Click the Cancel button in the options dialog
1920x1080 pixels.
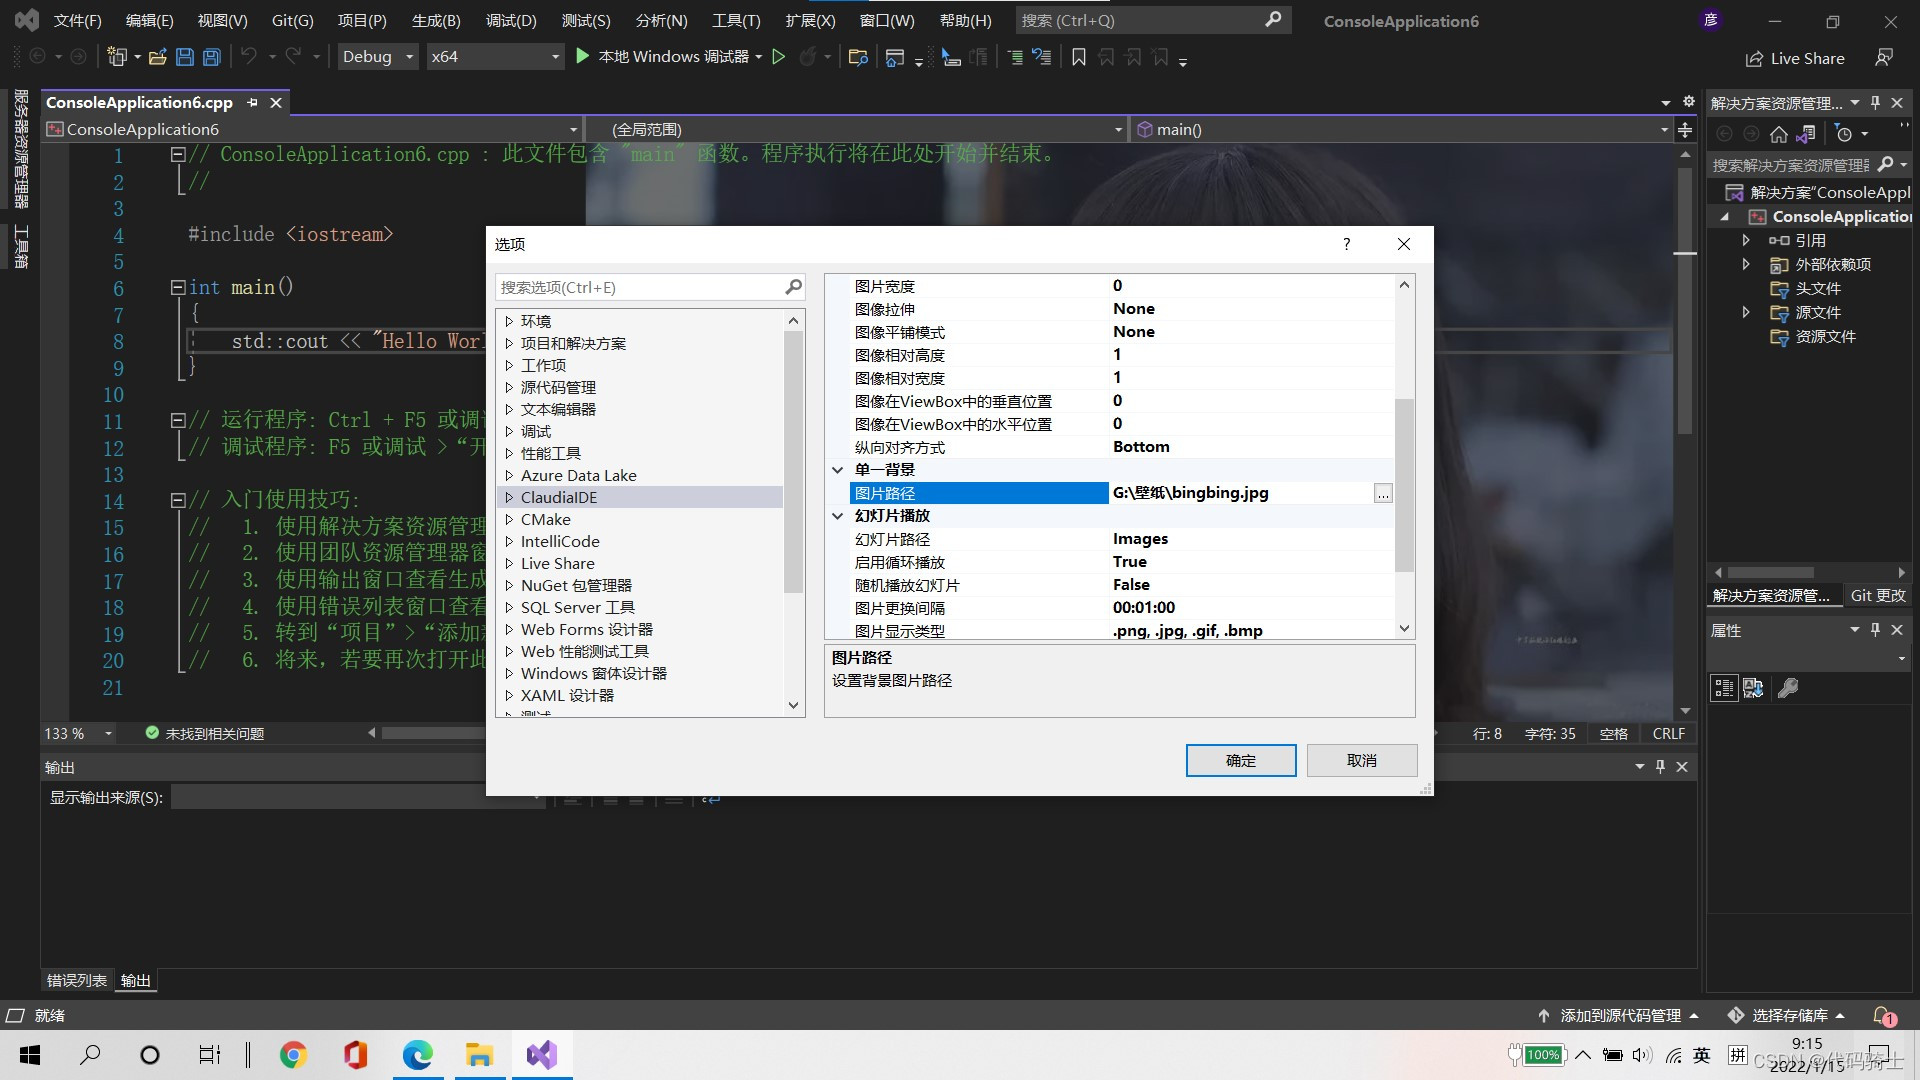[x=1361, y=760]
